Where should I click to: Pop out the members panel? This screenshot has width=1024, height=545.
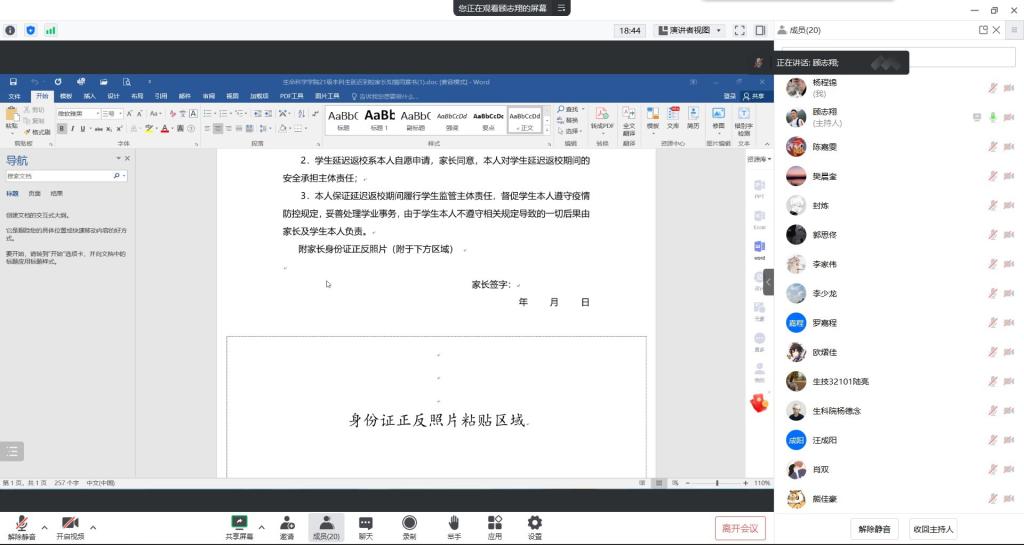coord(983,30)
